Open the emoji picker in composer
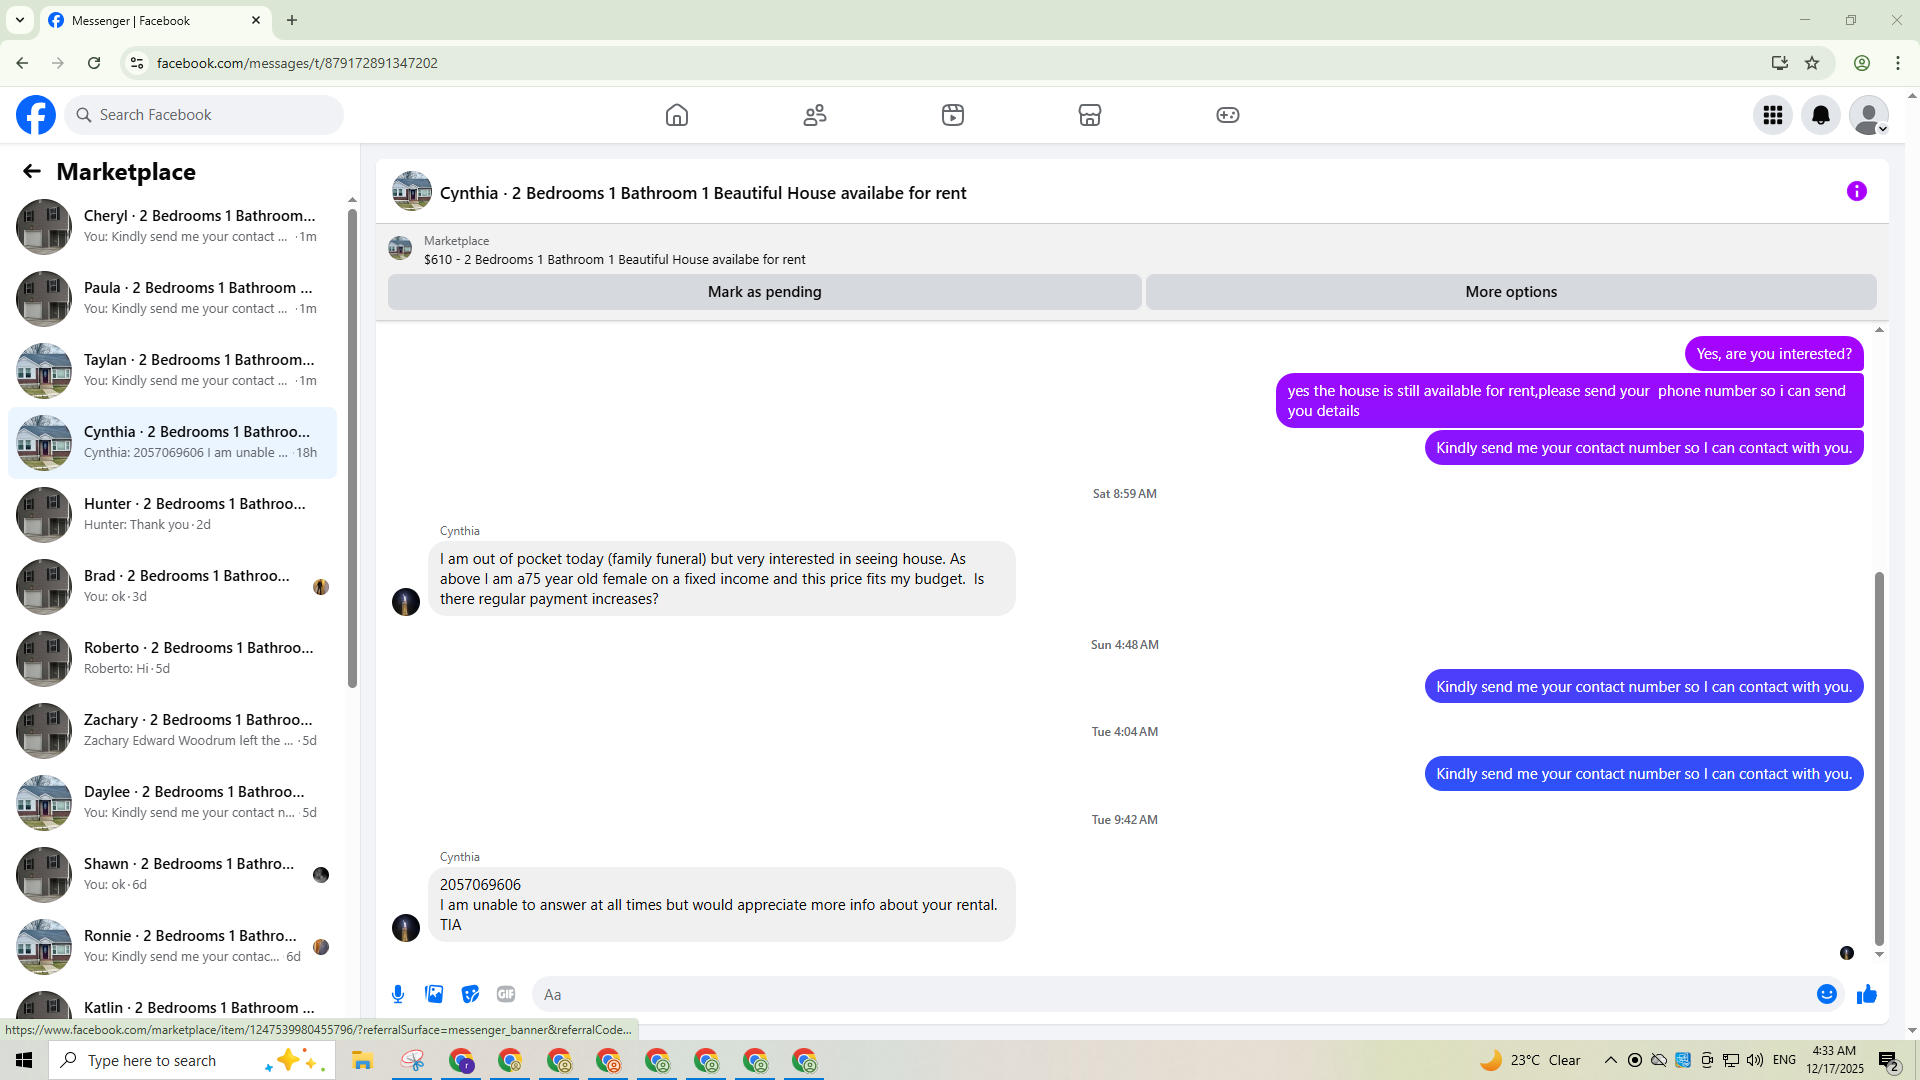 (x=1826, y=994)
